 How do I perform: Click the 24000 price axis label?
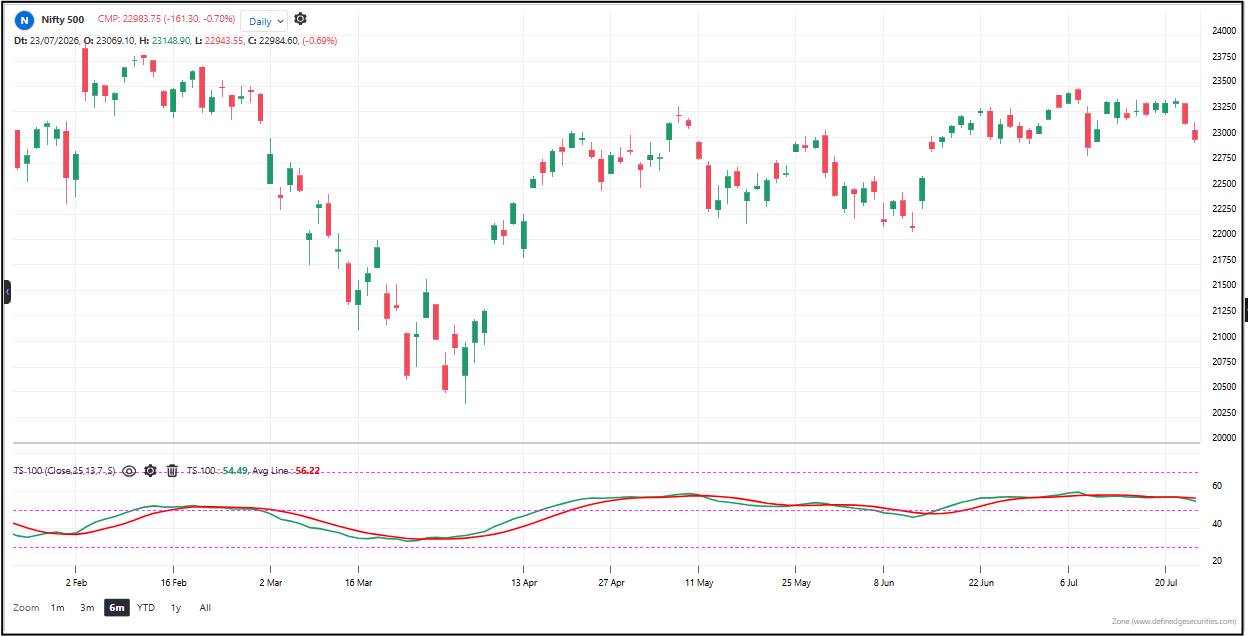click(x=1223, y=31)
